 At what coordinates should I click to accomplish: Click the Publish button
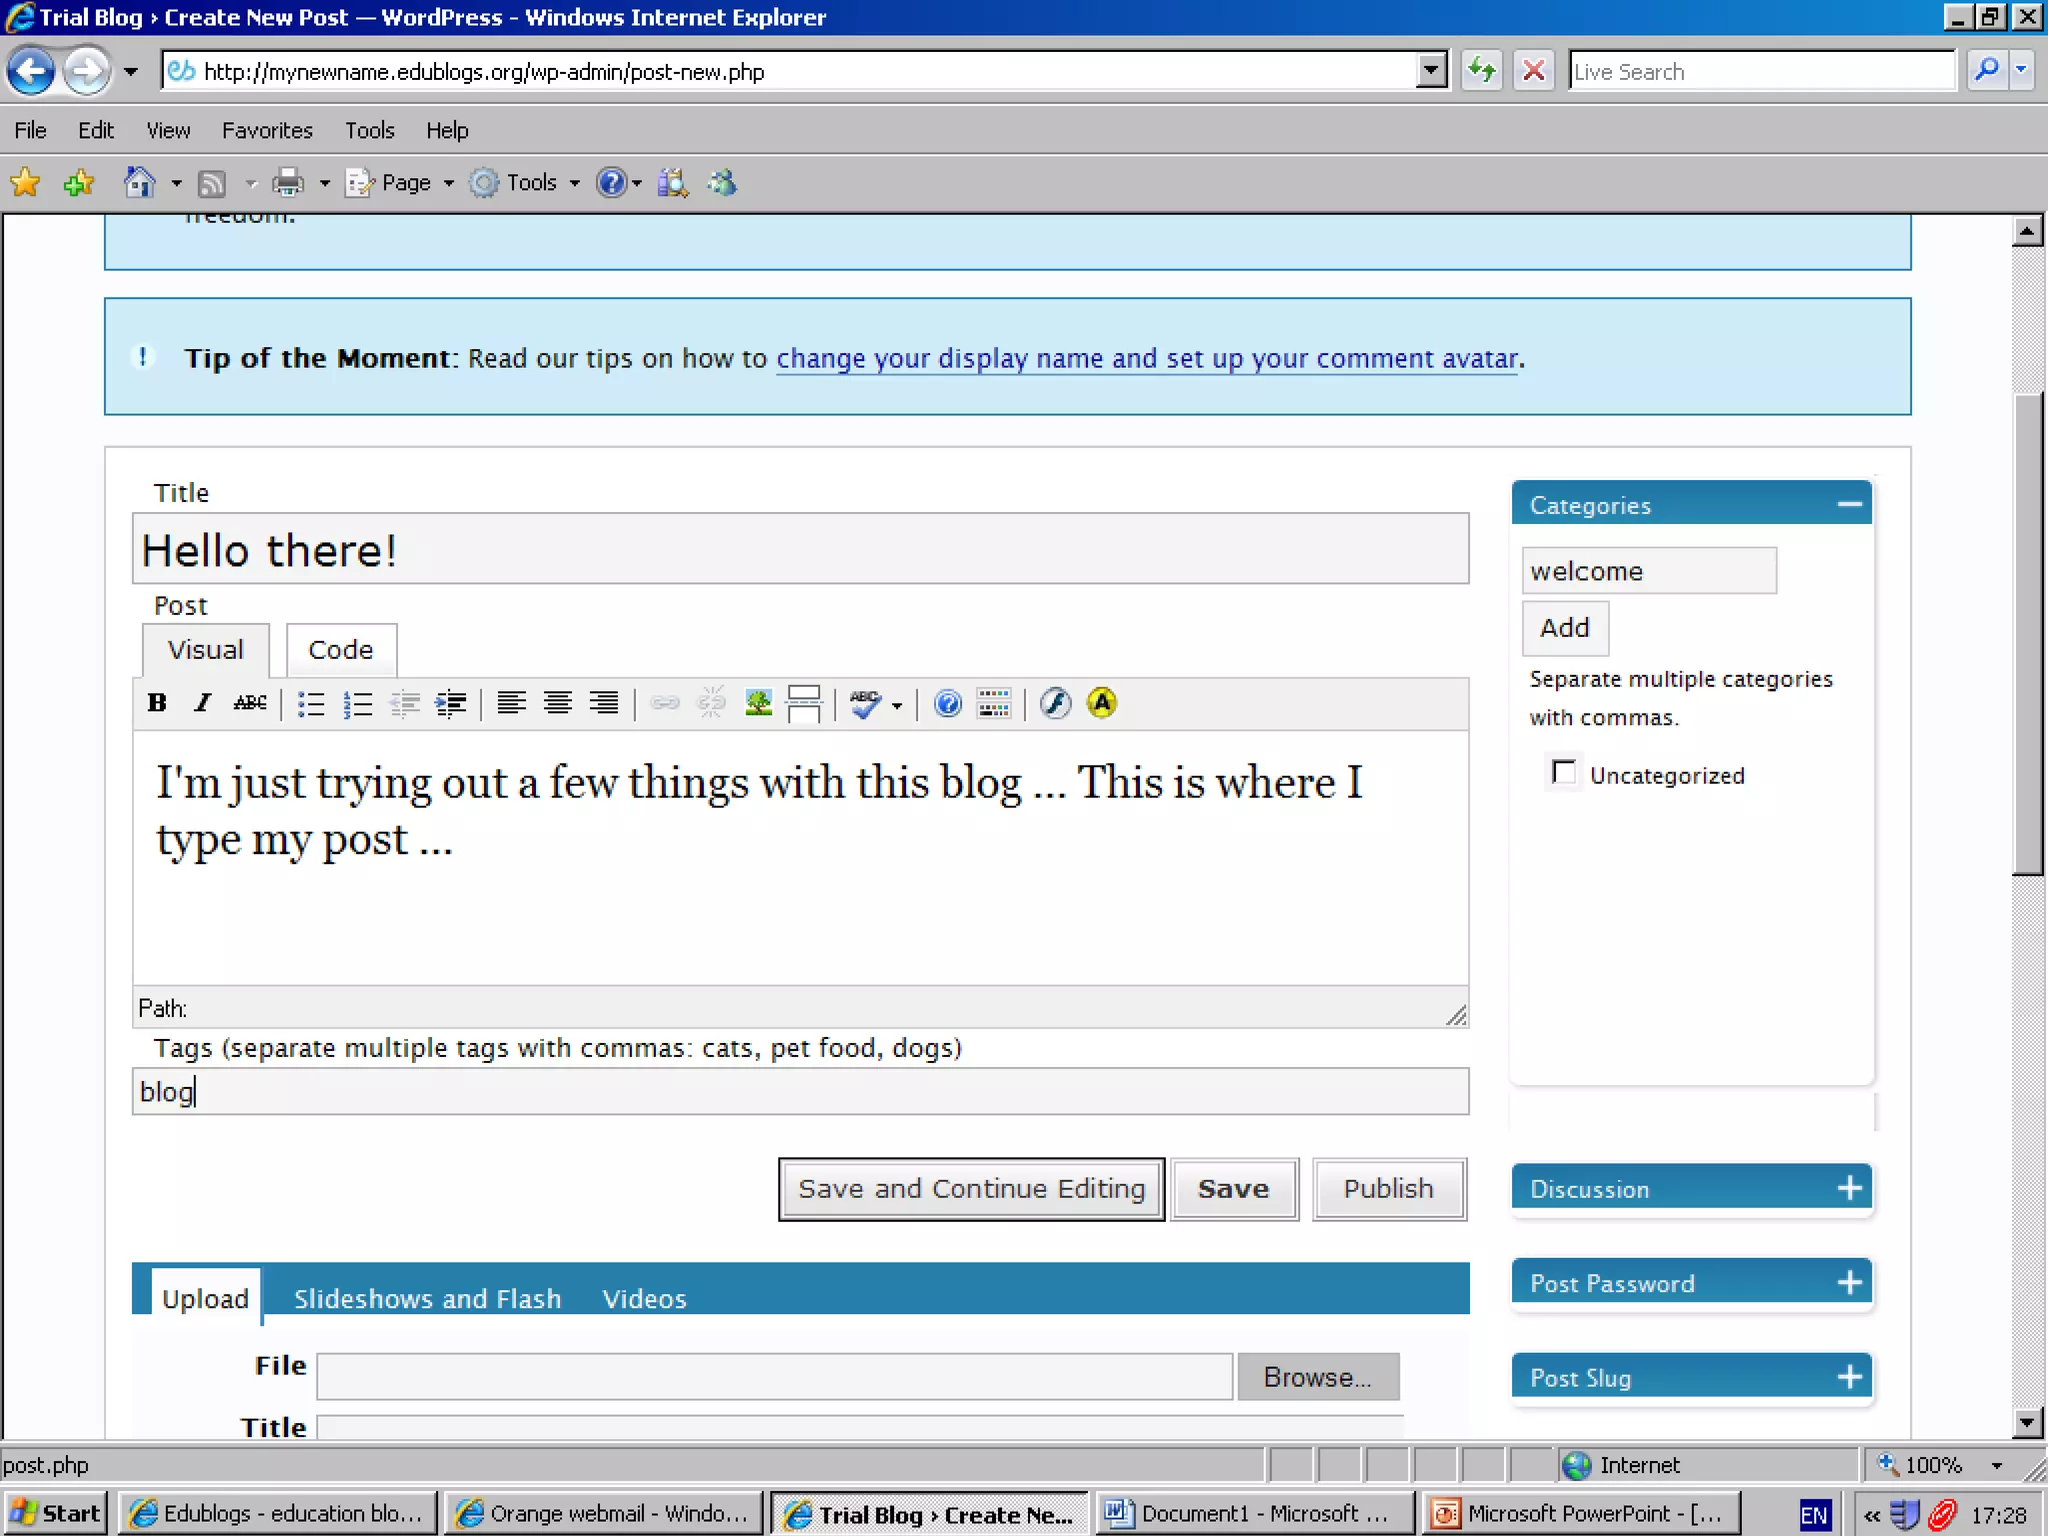[1388, 1189]
